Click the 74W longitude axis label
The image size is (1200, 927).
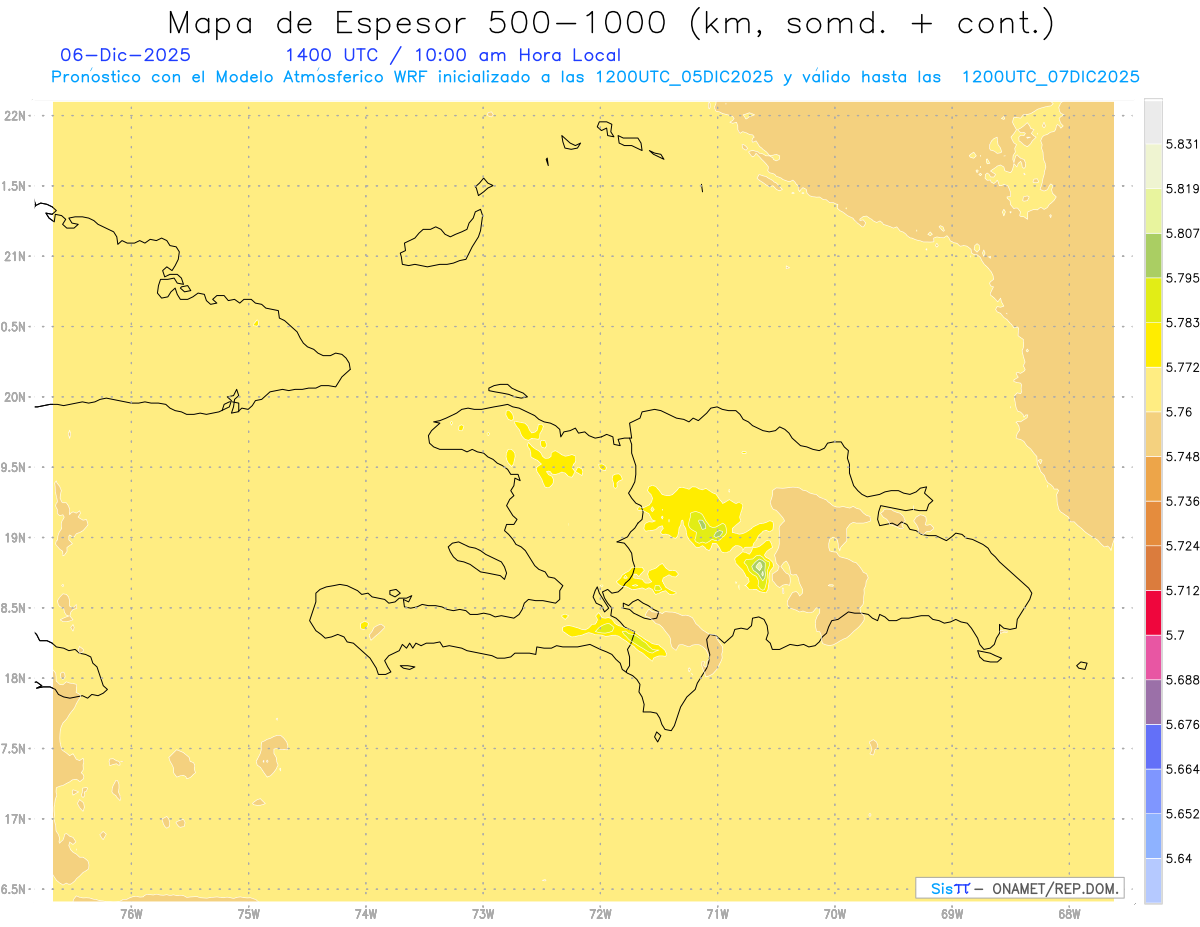point(366,913)
